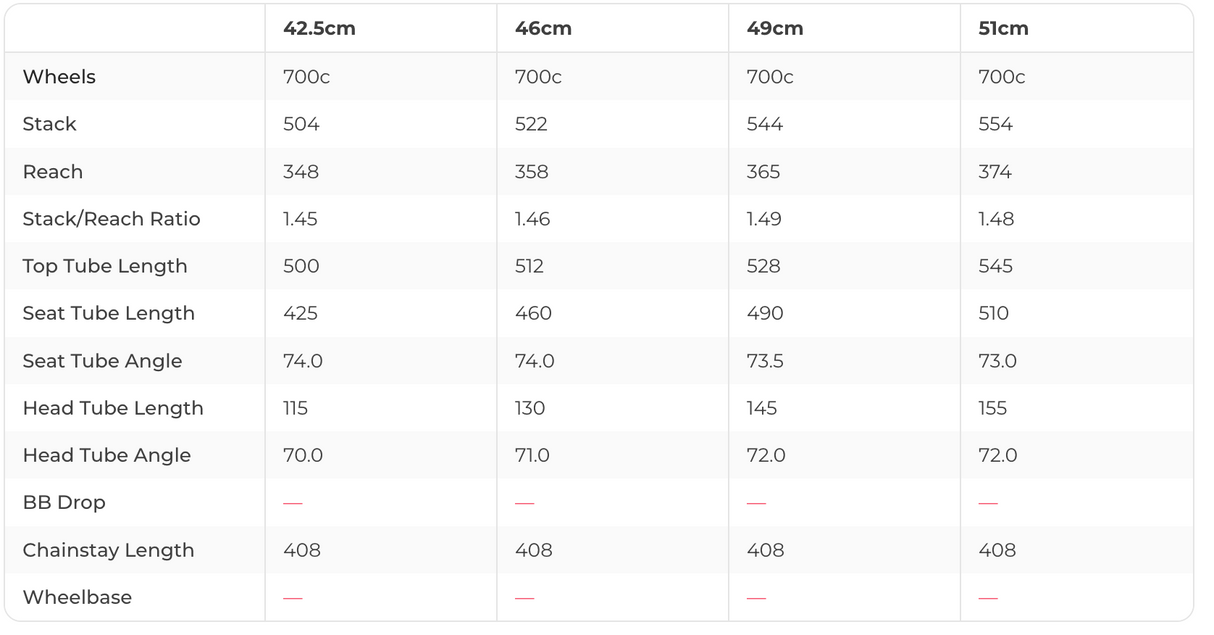Viewport: 1214px width, 635px height.
Task: Select the Reach value 374
Action: 995,172
